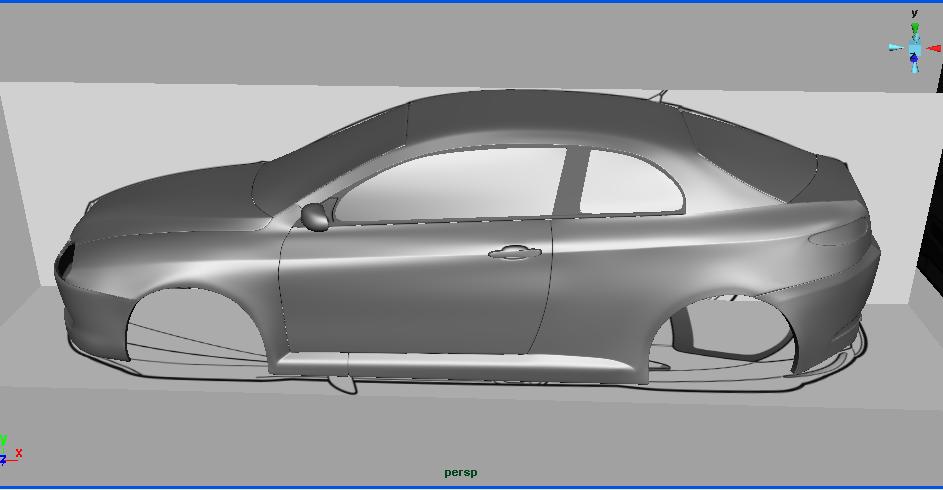943x490 pixels.
Task: Click the red cone on the view gizmo
Action: 934,49
